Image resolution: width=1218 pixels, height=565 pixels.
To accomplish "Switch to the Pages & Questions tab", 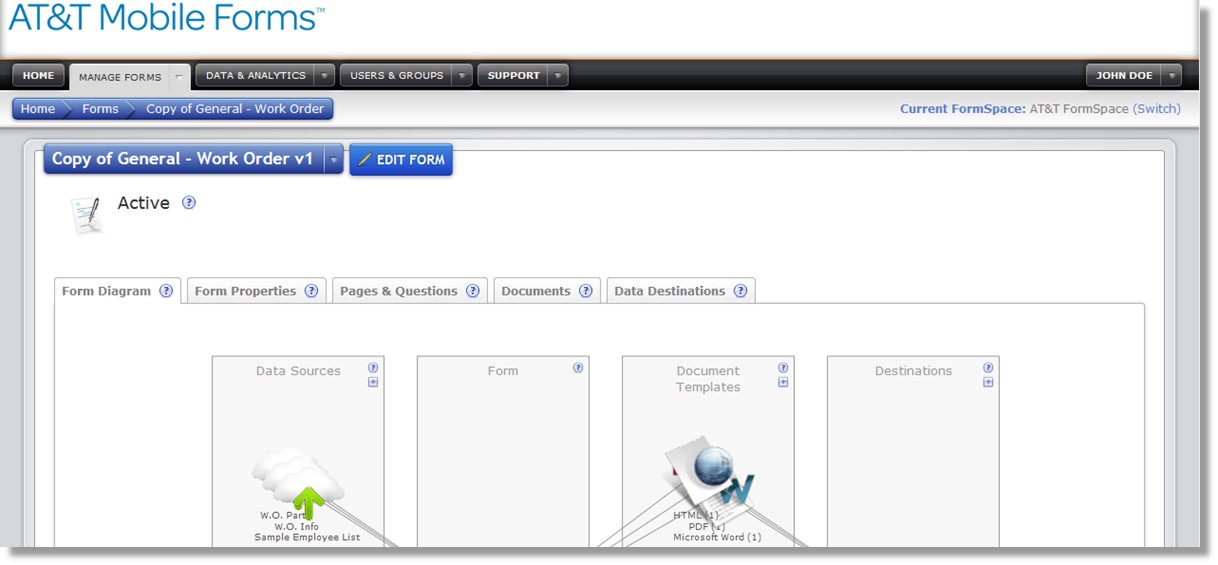I will (398, 291).
